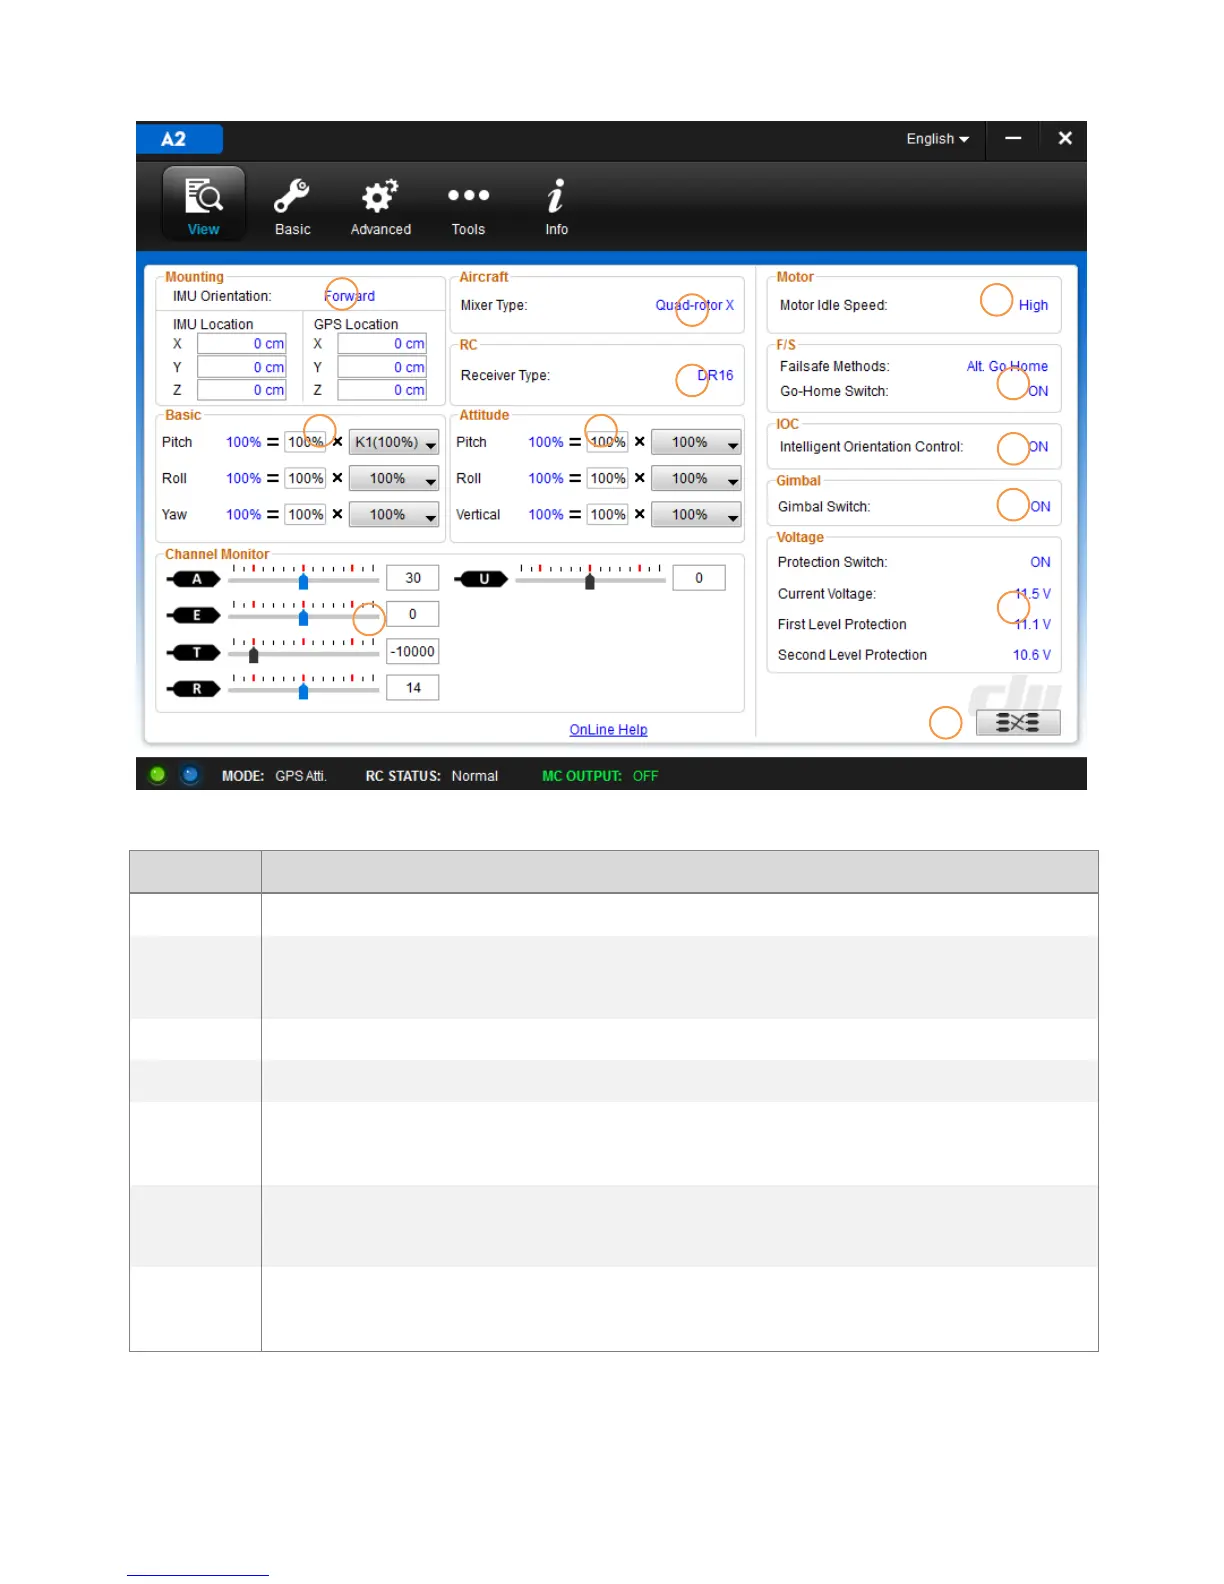
Task: Click Basic Pitch gain input field
Action: point(305,442)
